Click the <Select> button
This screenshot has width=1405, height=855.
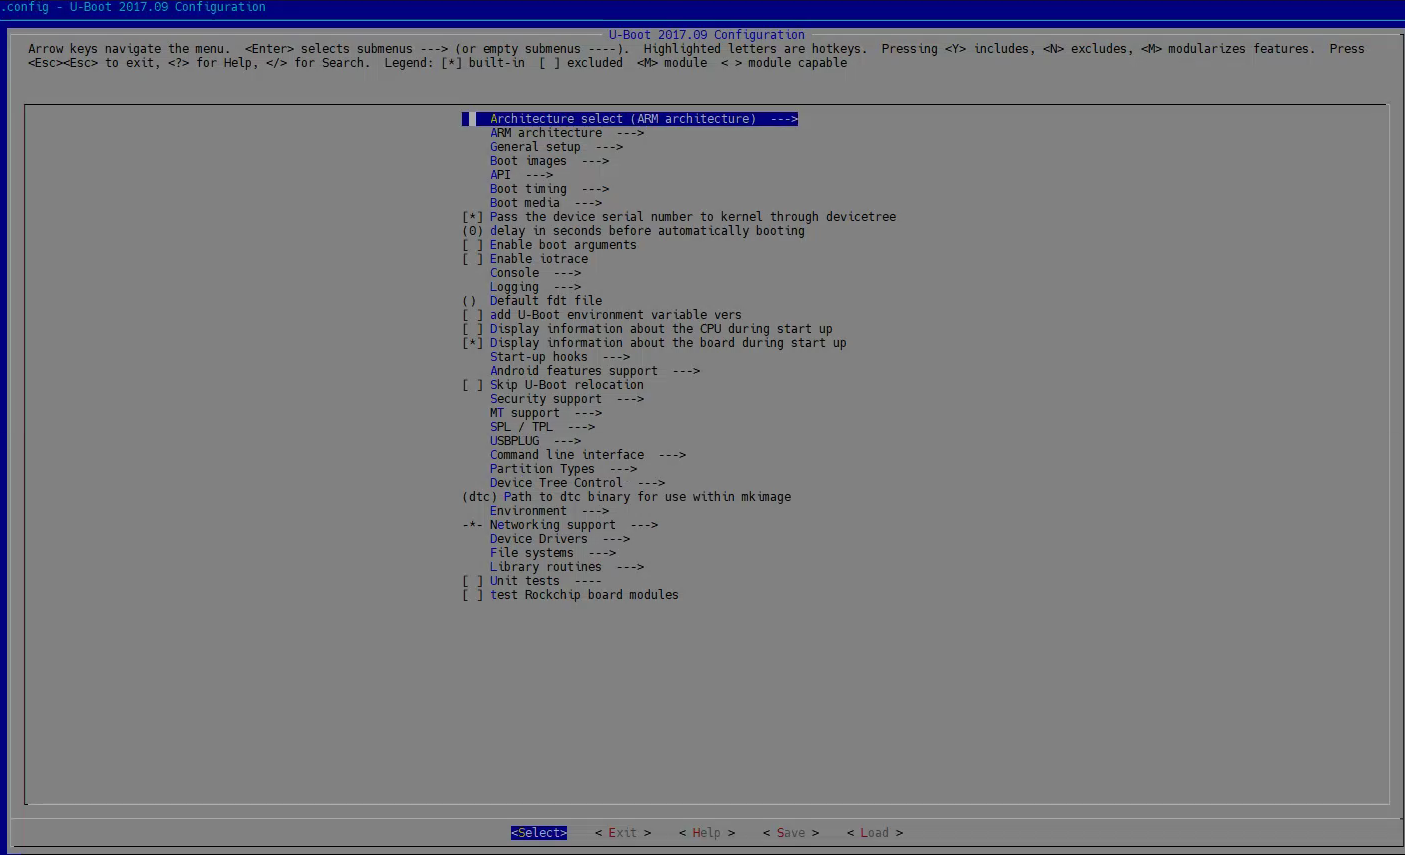[539, 833]
